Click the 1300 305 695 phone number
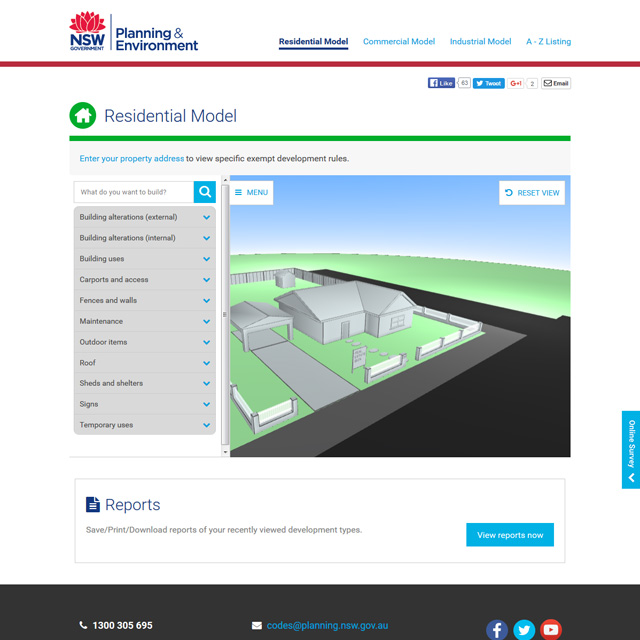 tap(122, 625)
